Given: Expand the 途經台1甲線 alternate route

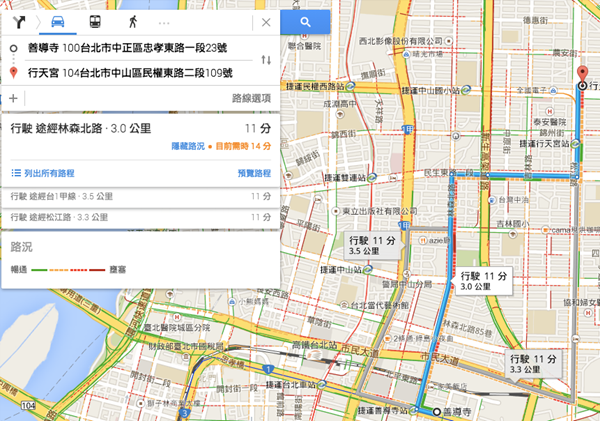Looking at the screenshot, I should click(140, 197).
